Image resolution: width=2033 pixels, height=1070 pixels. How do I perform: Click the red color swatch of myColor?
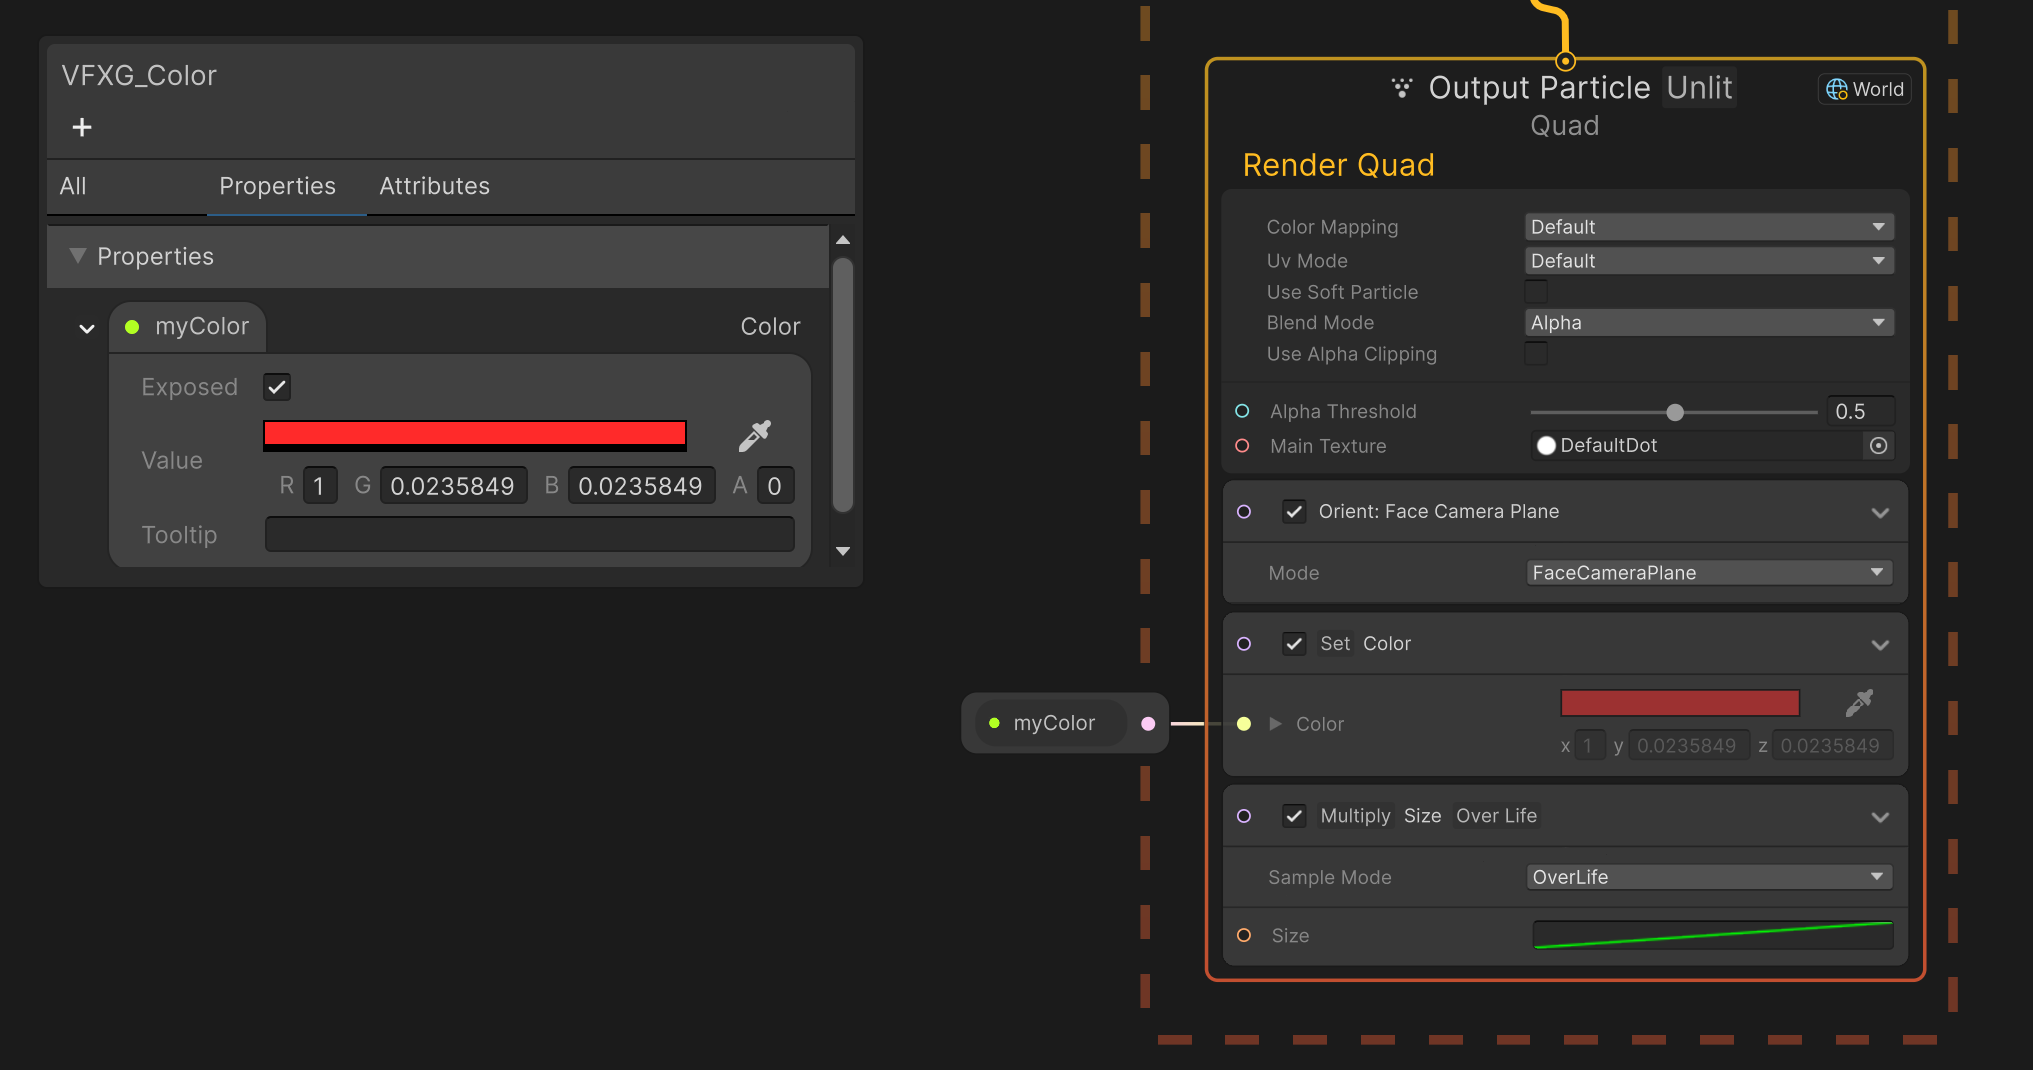tap(474, 434)
